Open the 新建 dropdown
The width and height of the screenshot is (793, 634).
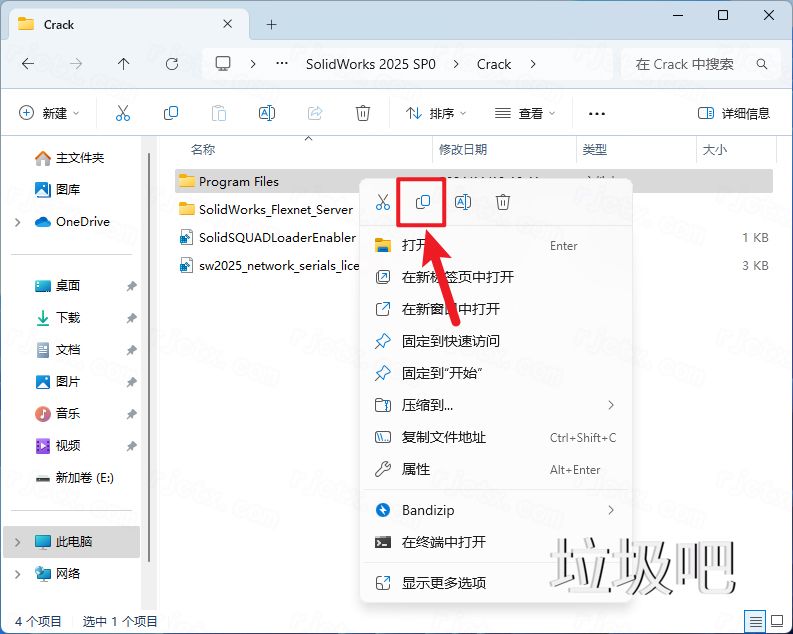coord(49,113)
